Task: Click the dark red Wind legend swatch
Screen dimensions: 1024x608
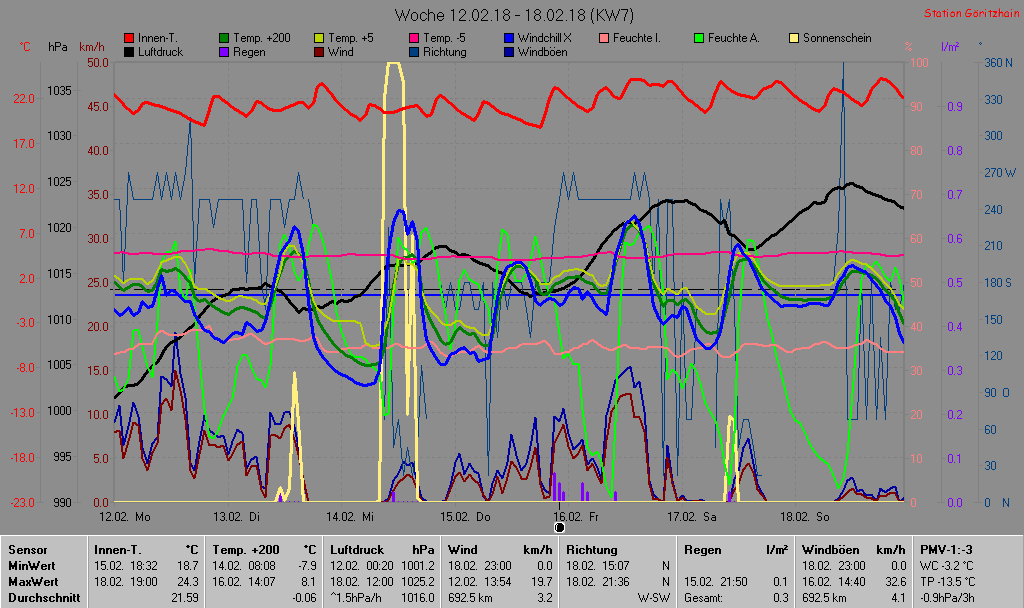Action: coord(319,52)
